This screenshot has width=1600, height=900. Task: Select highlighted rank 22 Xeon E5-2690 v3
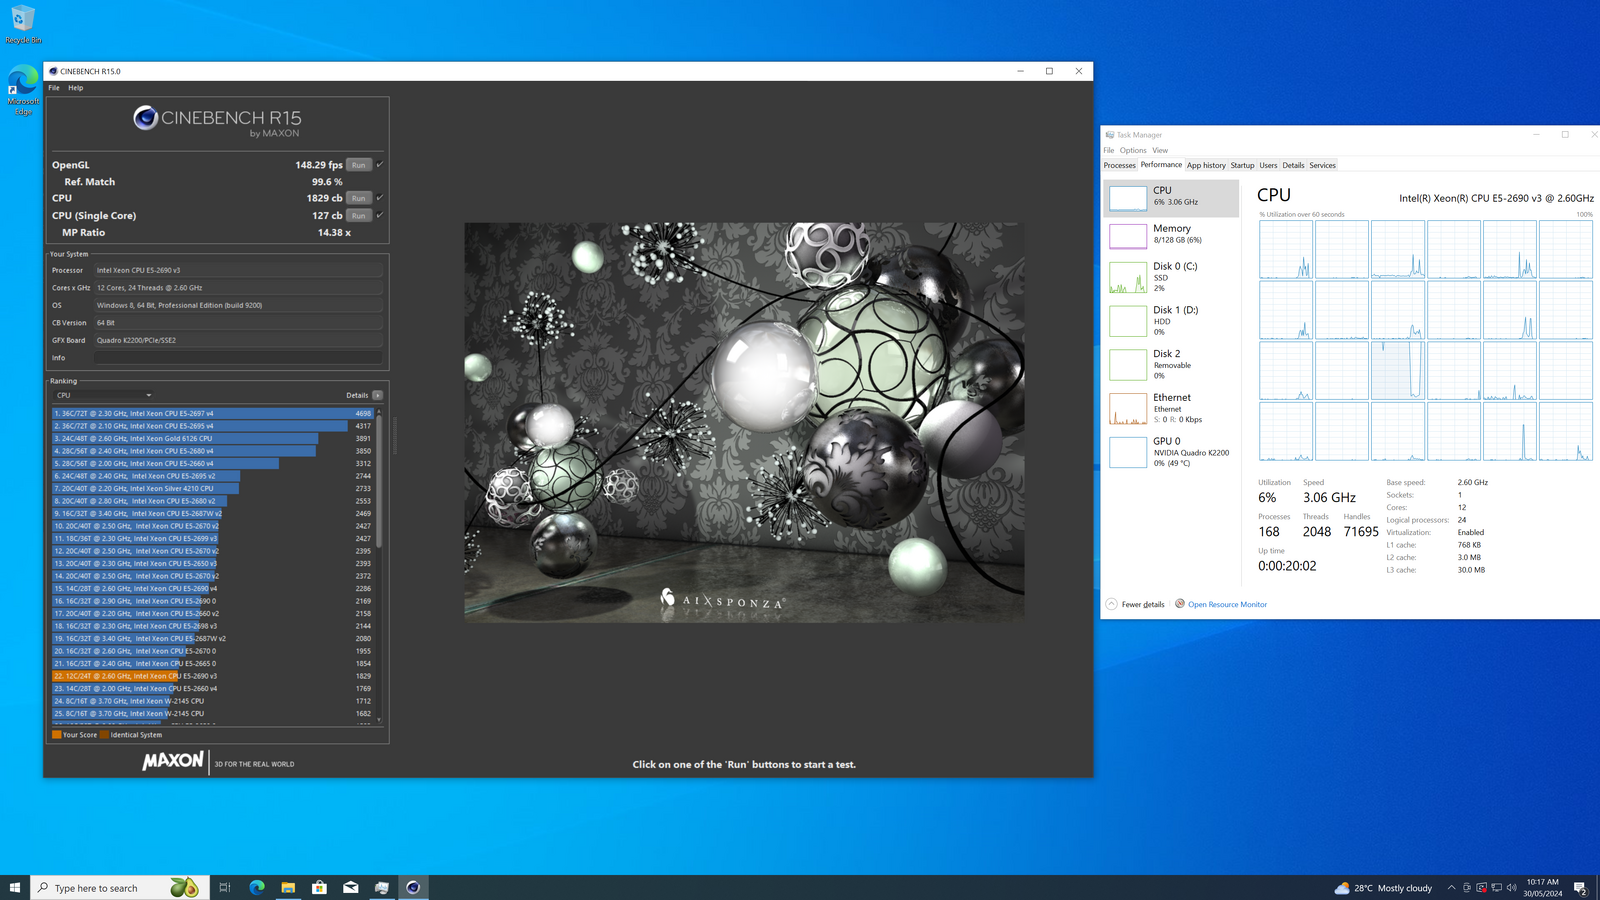click(213, 676)
